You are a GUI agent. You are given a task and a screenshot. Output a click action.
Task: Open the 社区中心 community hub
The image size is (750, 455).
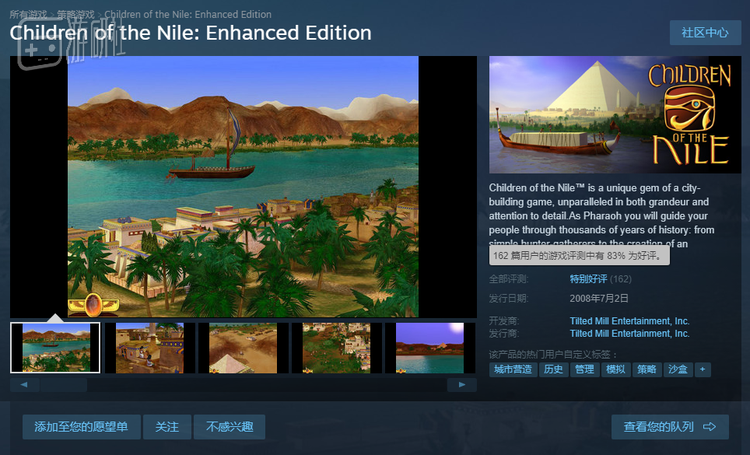[x=705, y=33]
